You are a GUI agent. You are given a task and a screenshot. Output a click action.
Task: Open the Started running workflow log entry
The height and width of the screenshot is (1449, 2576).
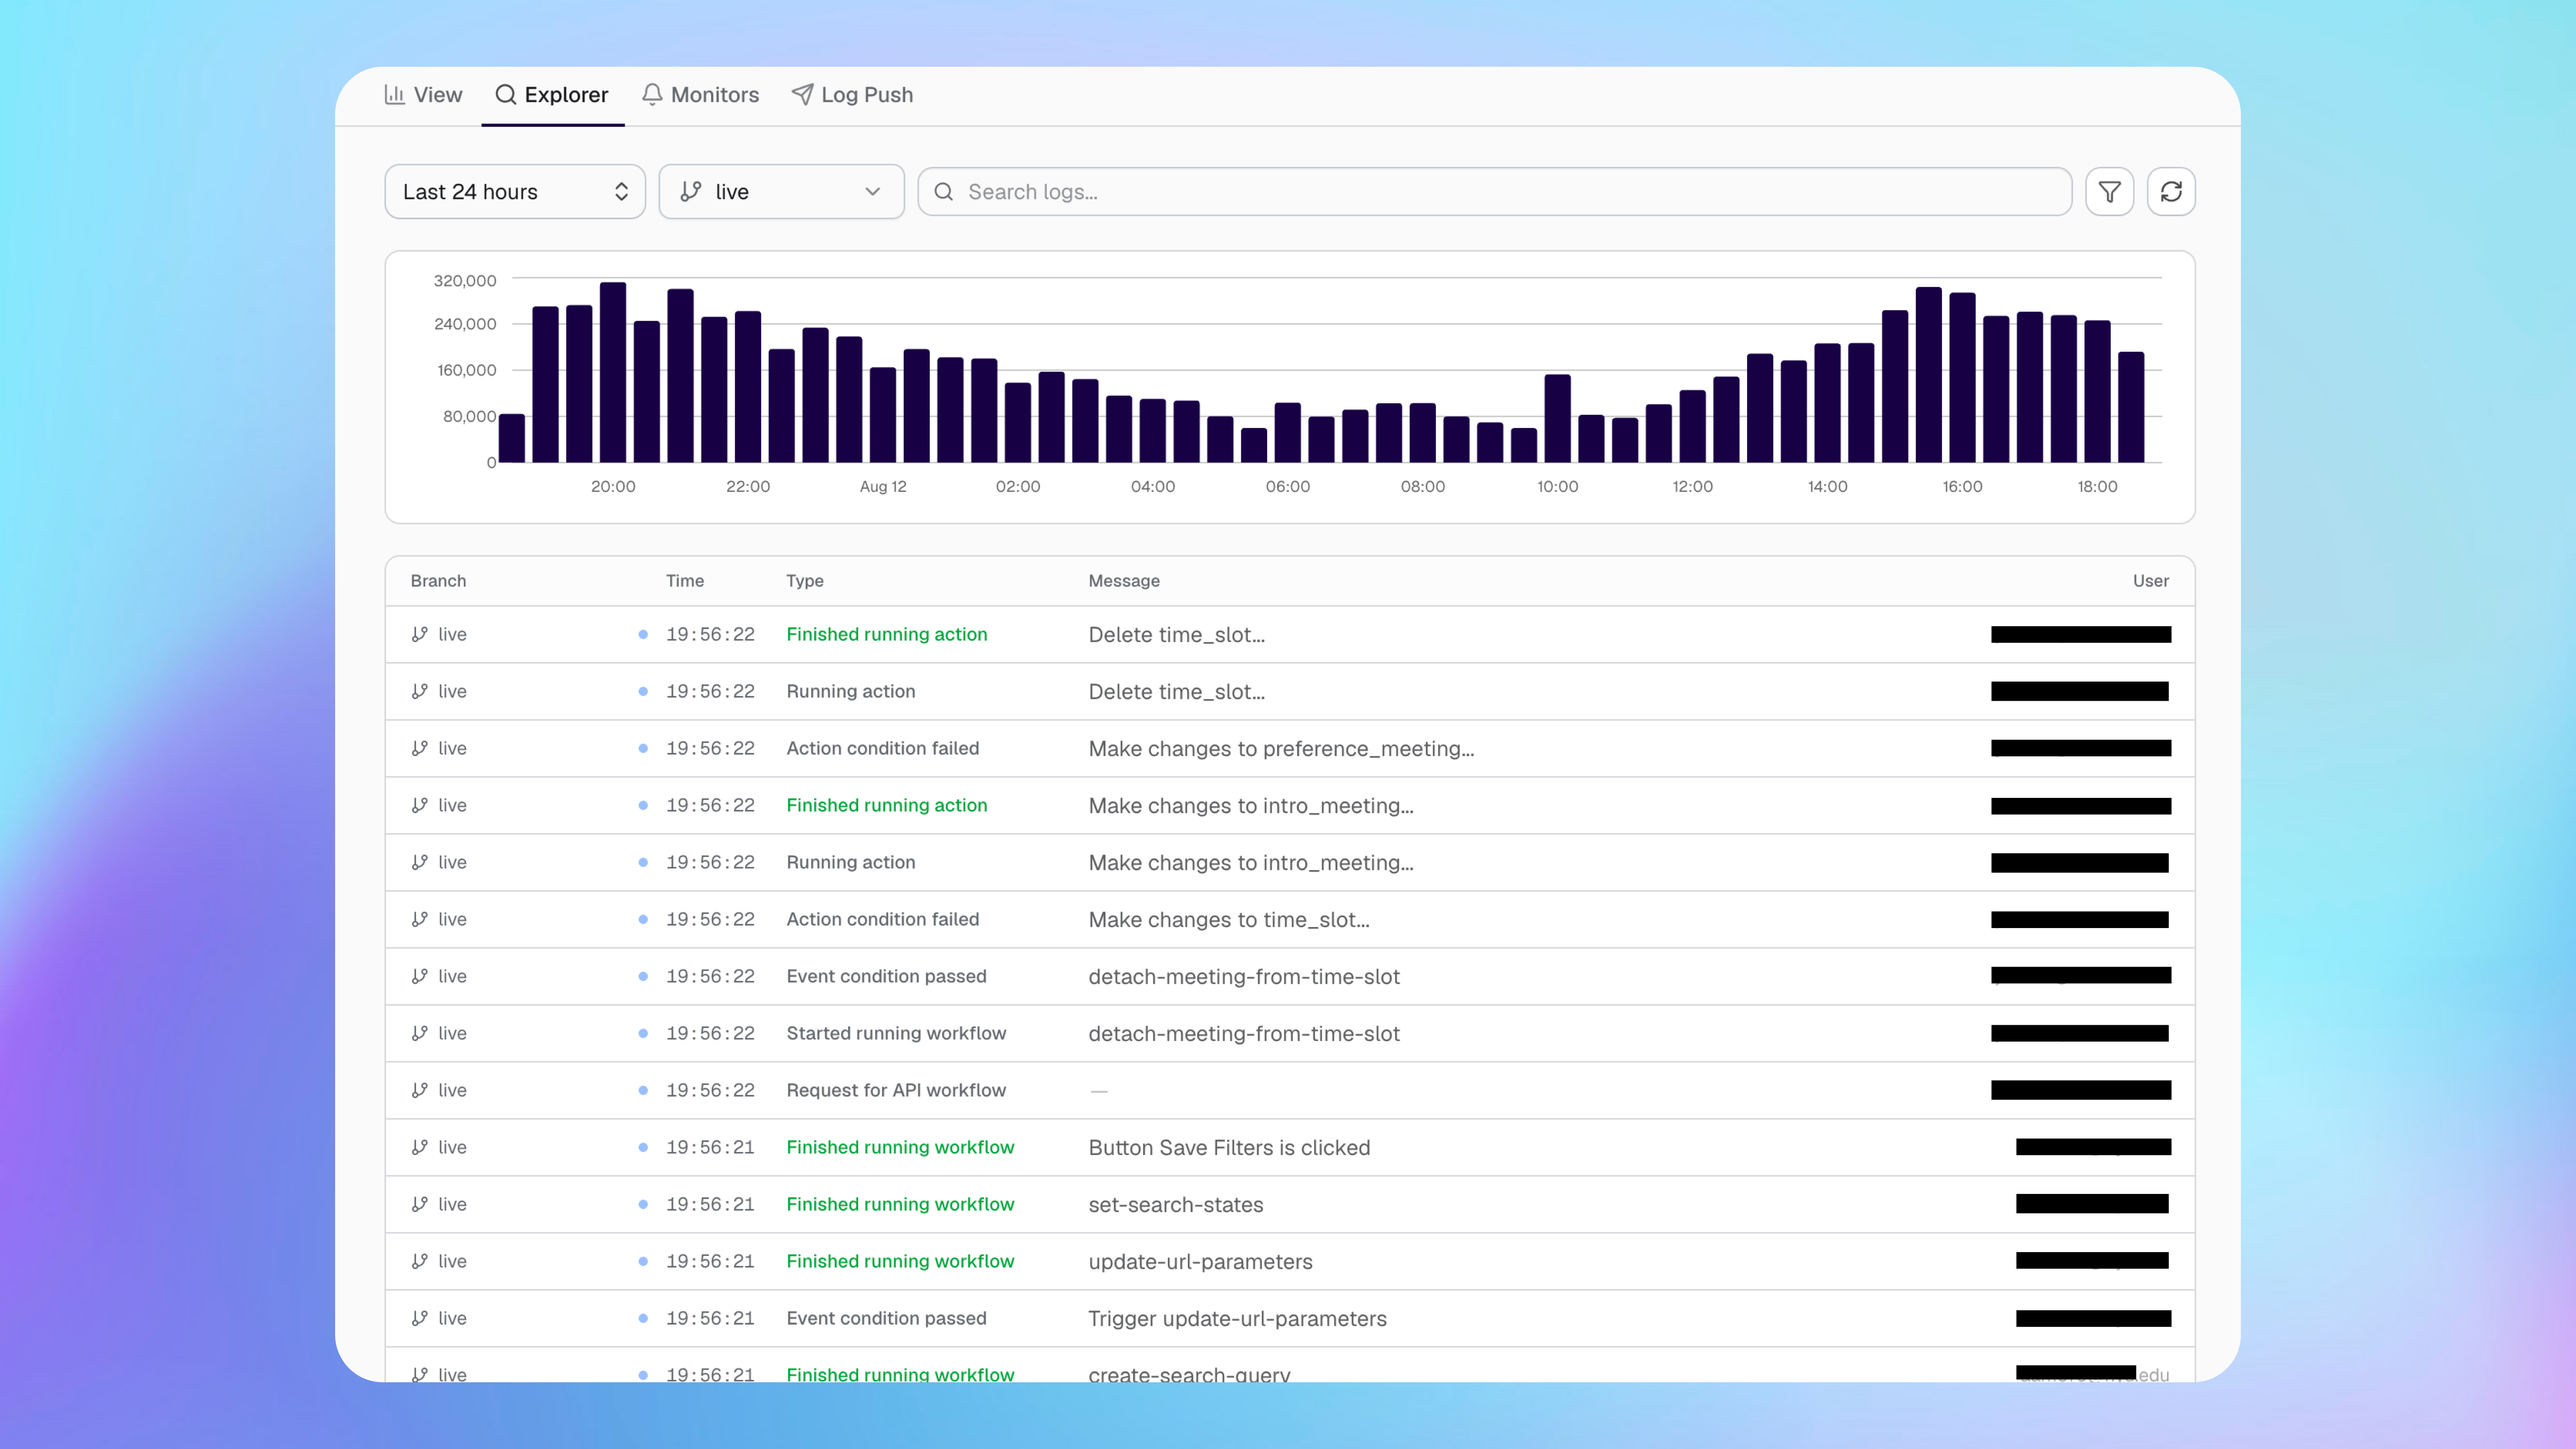pyautogui.click(x=1290, y=1034)
